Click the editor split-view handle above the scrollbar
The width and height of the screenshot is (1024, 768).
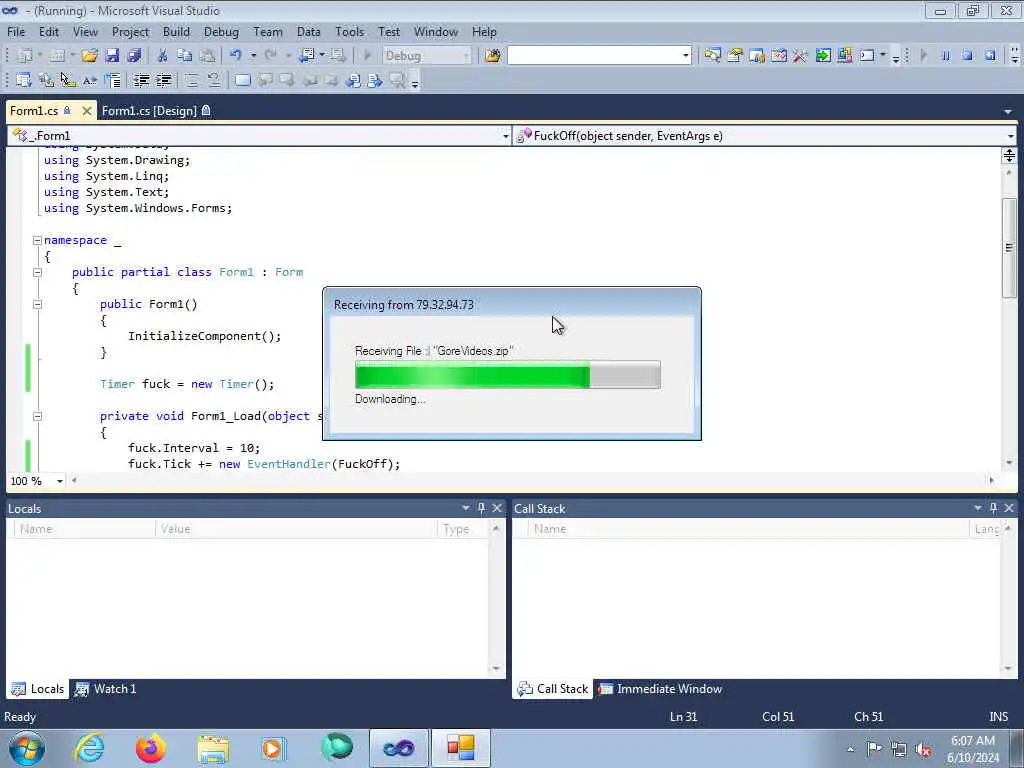(x=1009, y=155)
